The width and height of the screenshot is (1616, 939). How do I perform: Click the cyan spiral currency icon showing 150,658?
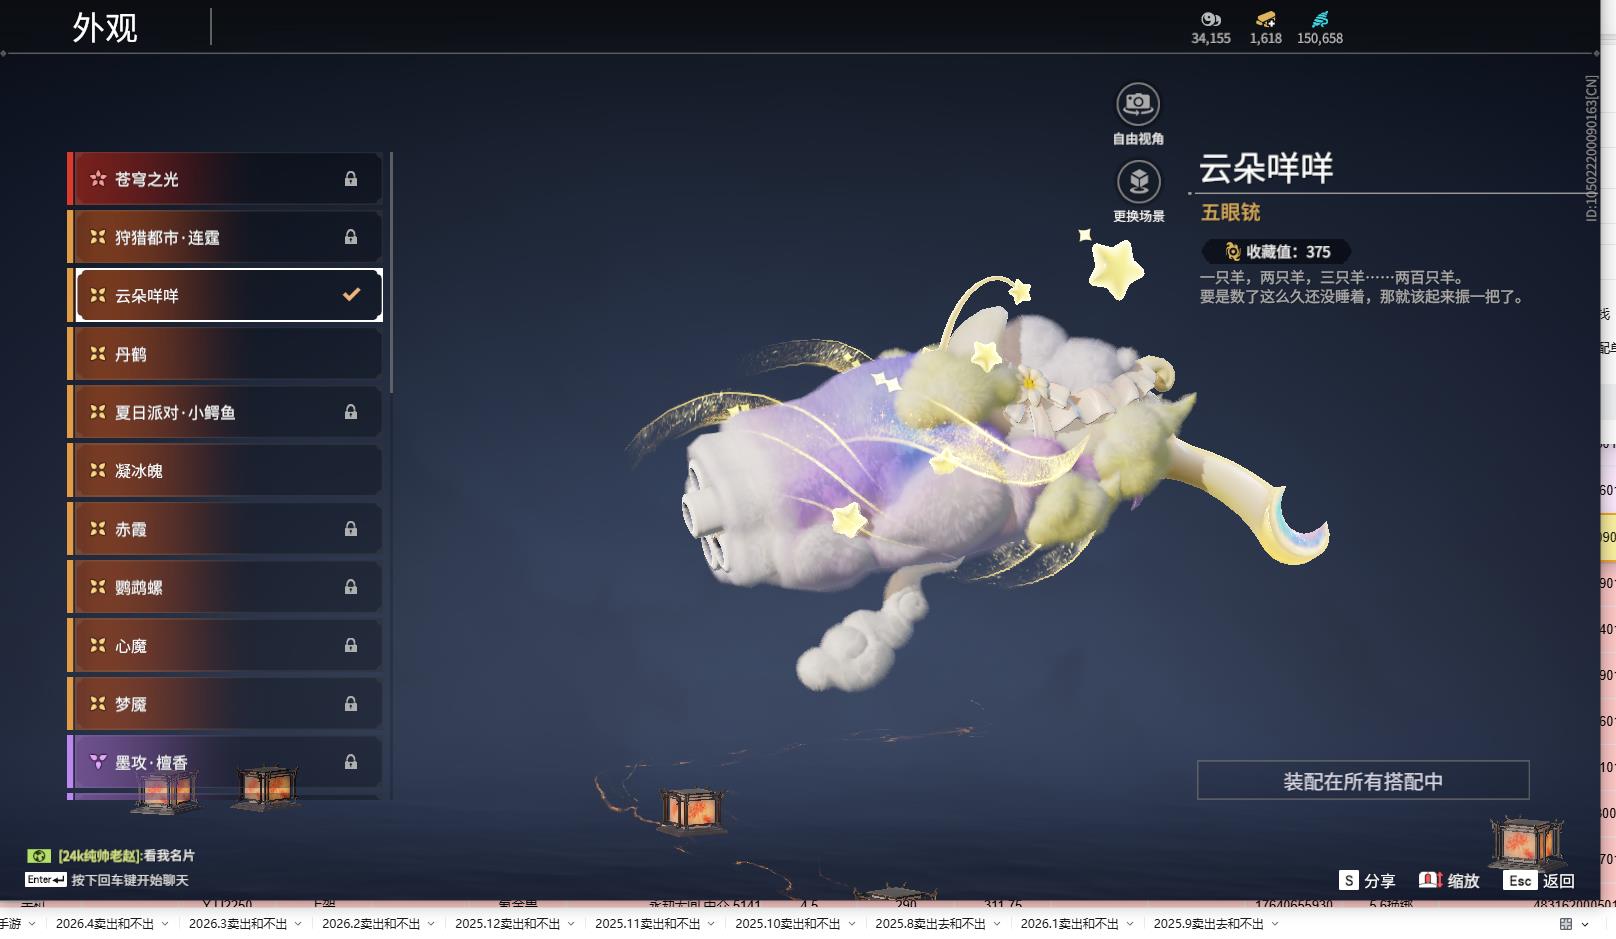click(x=1320, y=18)
